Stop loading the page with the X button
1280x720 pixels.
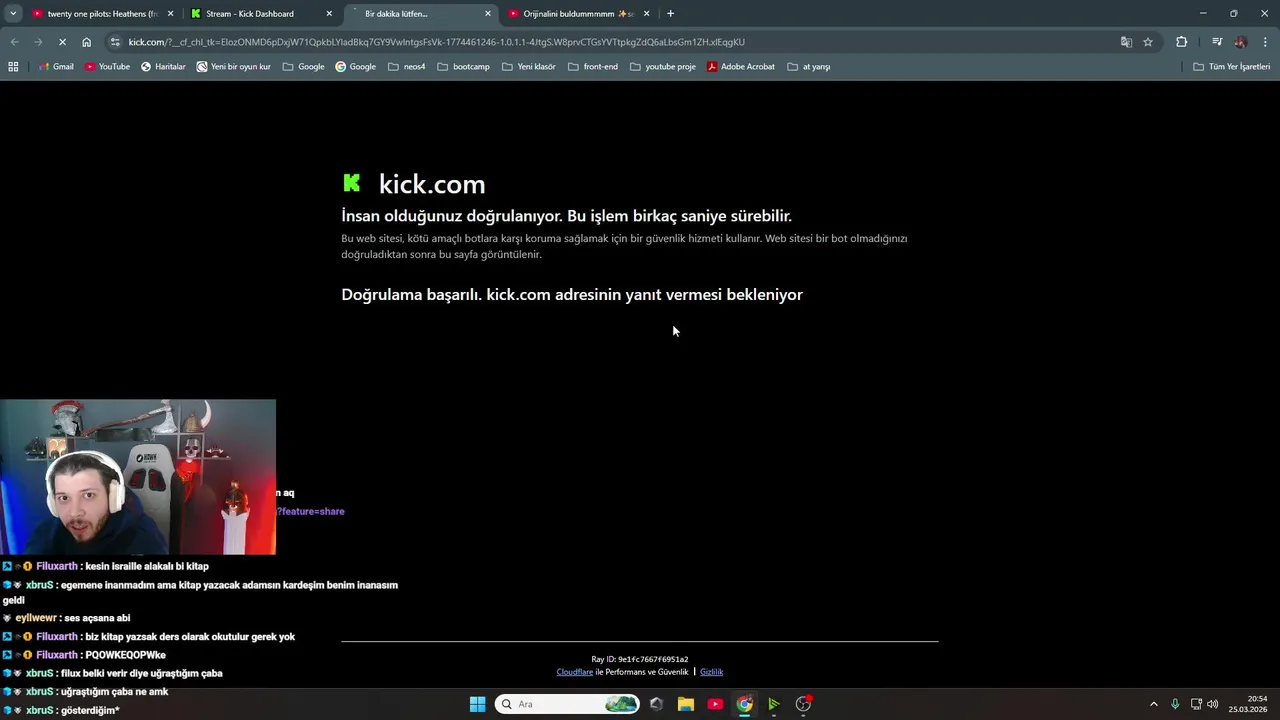click(x=62, y=42)
